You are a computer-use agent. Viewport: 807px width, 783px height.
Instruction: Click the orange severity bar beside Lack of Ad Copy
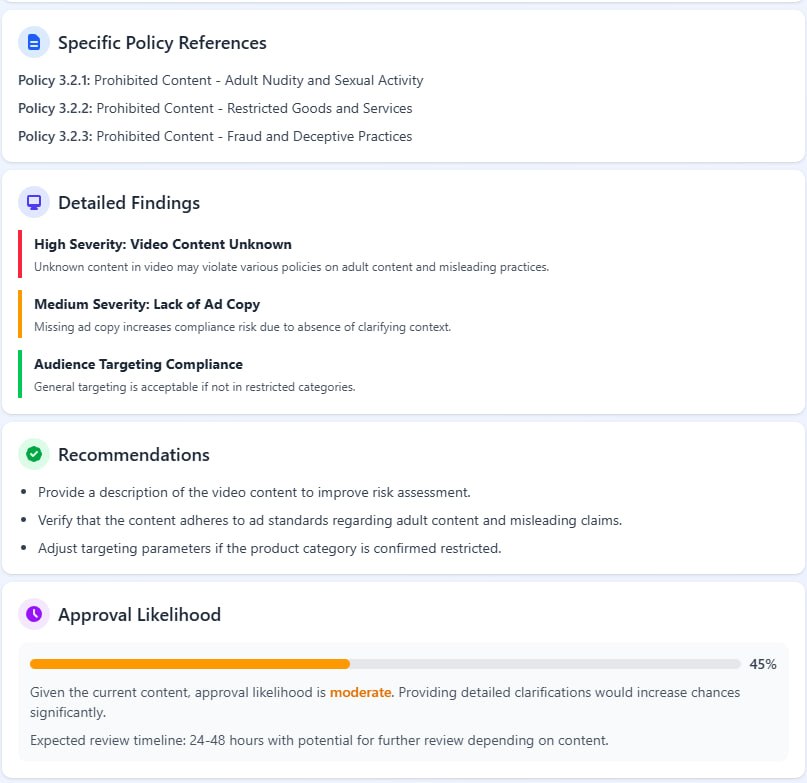point(20,314)
